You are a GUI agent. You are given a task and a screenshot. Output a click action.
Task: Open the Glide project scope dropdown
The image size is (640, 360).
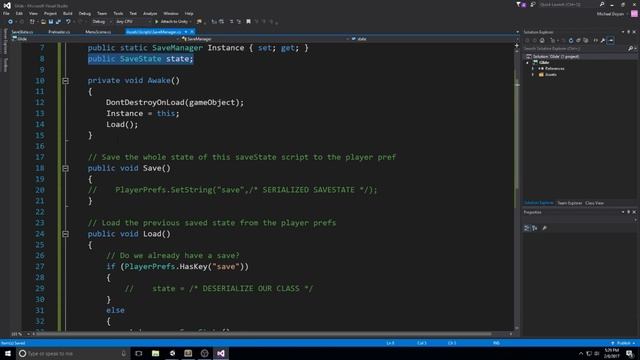[96, 39]
